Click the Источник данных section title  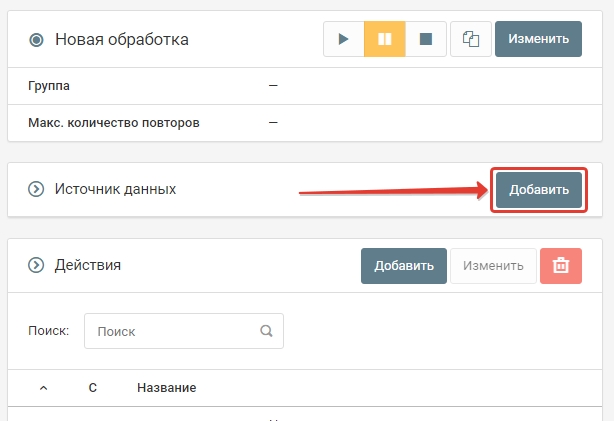[115, 189]
